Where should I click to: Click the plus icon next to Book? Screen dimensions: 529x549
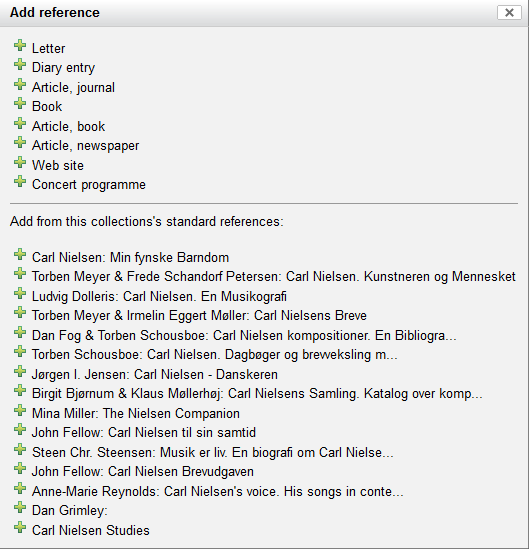pyautogui.click(x=20, y=104)
